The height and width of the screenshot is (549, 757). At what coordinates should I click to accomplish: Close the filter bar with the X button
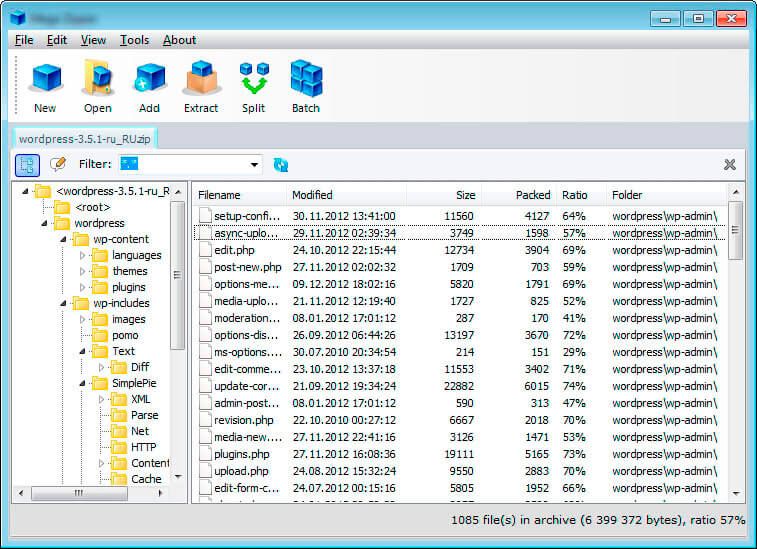pyautogui.click(x=730, y=164)
